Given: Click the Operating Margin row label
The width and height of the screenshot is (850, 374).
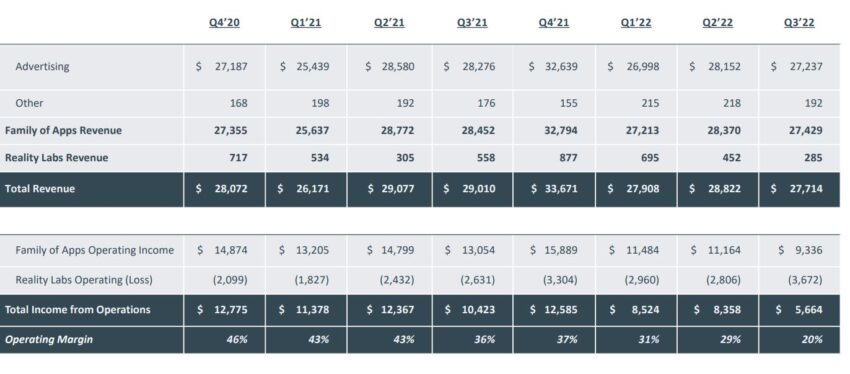Looking at the screenshot, I should (49, 340).
